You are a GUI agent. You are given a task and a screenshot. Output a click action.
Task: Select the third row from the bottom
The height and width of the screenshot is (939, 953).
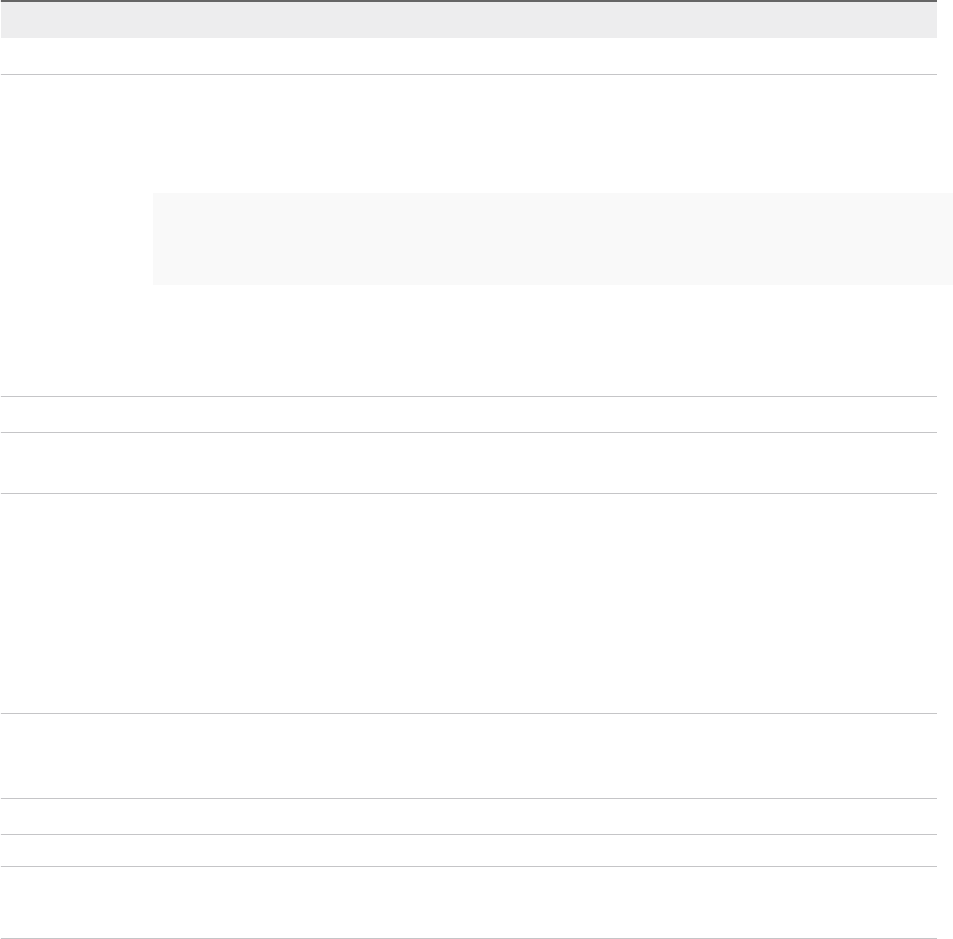coord(468,817)
